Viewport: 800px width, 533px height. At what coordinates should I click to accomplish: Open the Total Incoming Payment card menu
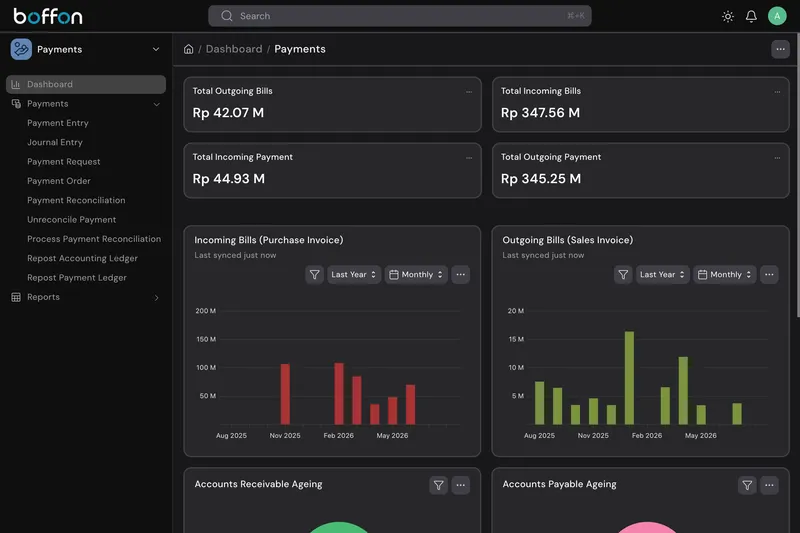pos(469,158)
